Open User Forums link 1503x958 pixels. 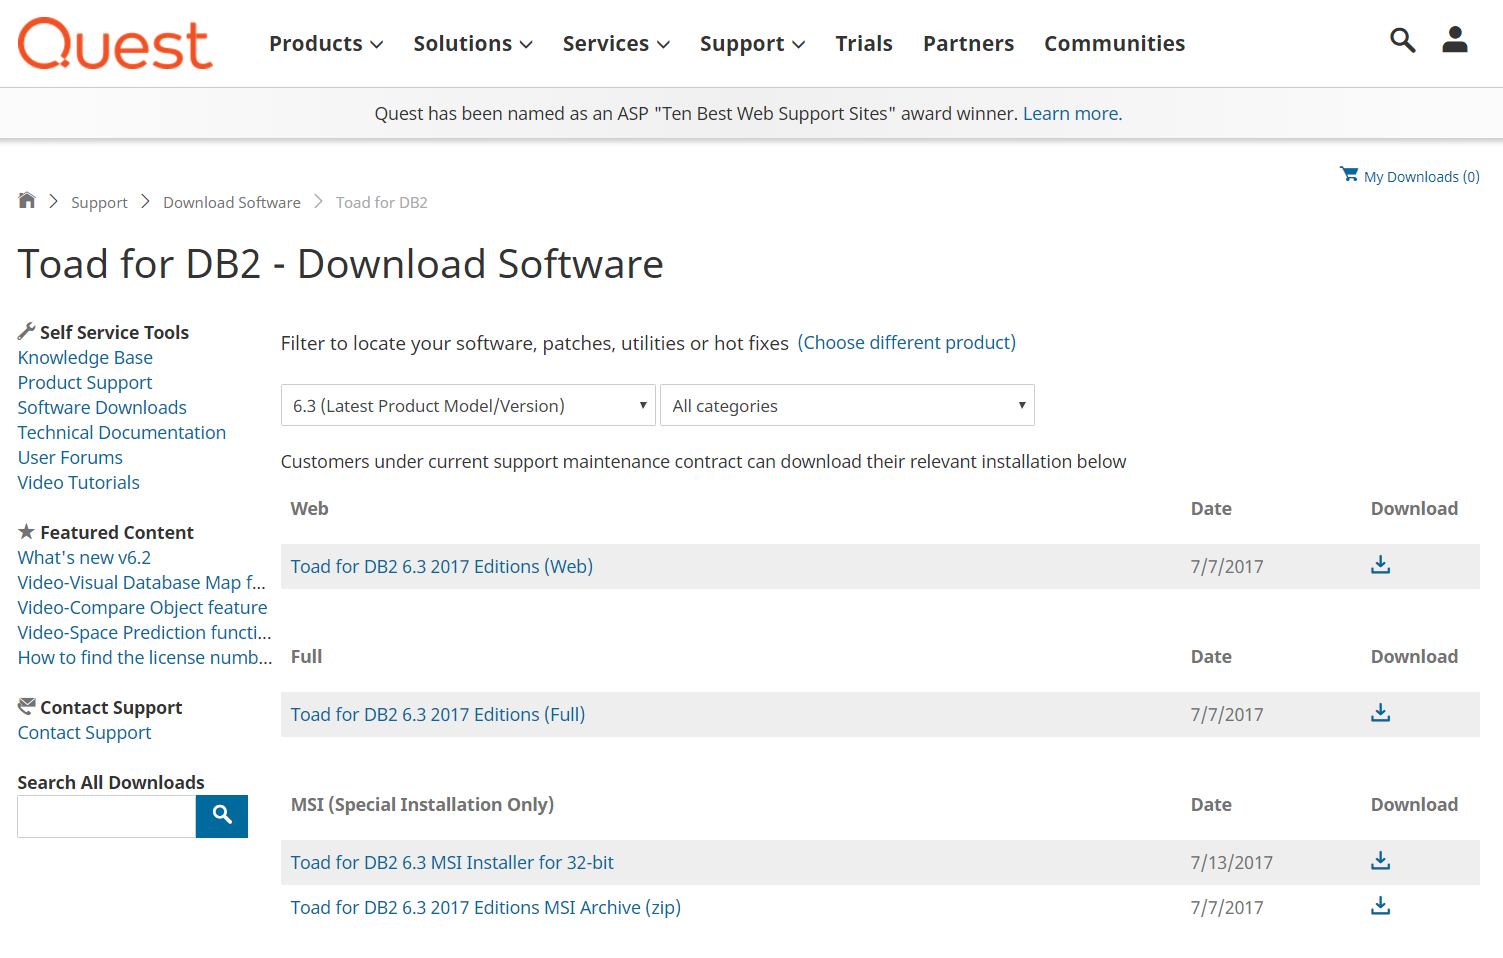[70, 458]
